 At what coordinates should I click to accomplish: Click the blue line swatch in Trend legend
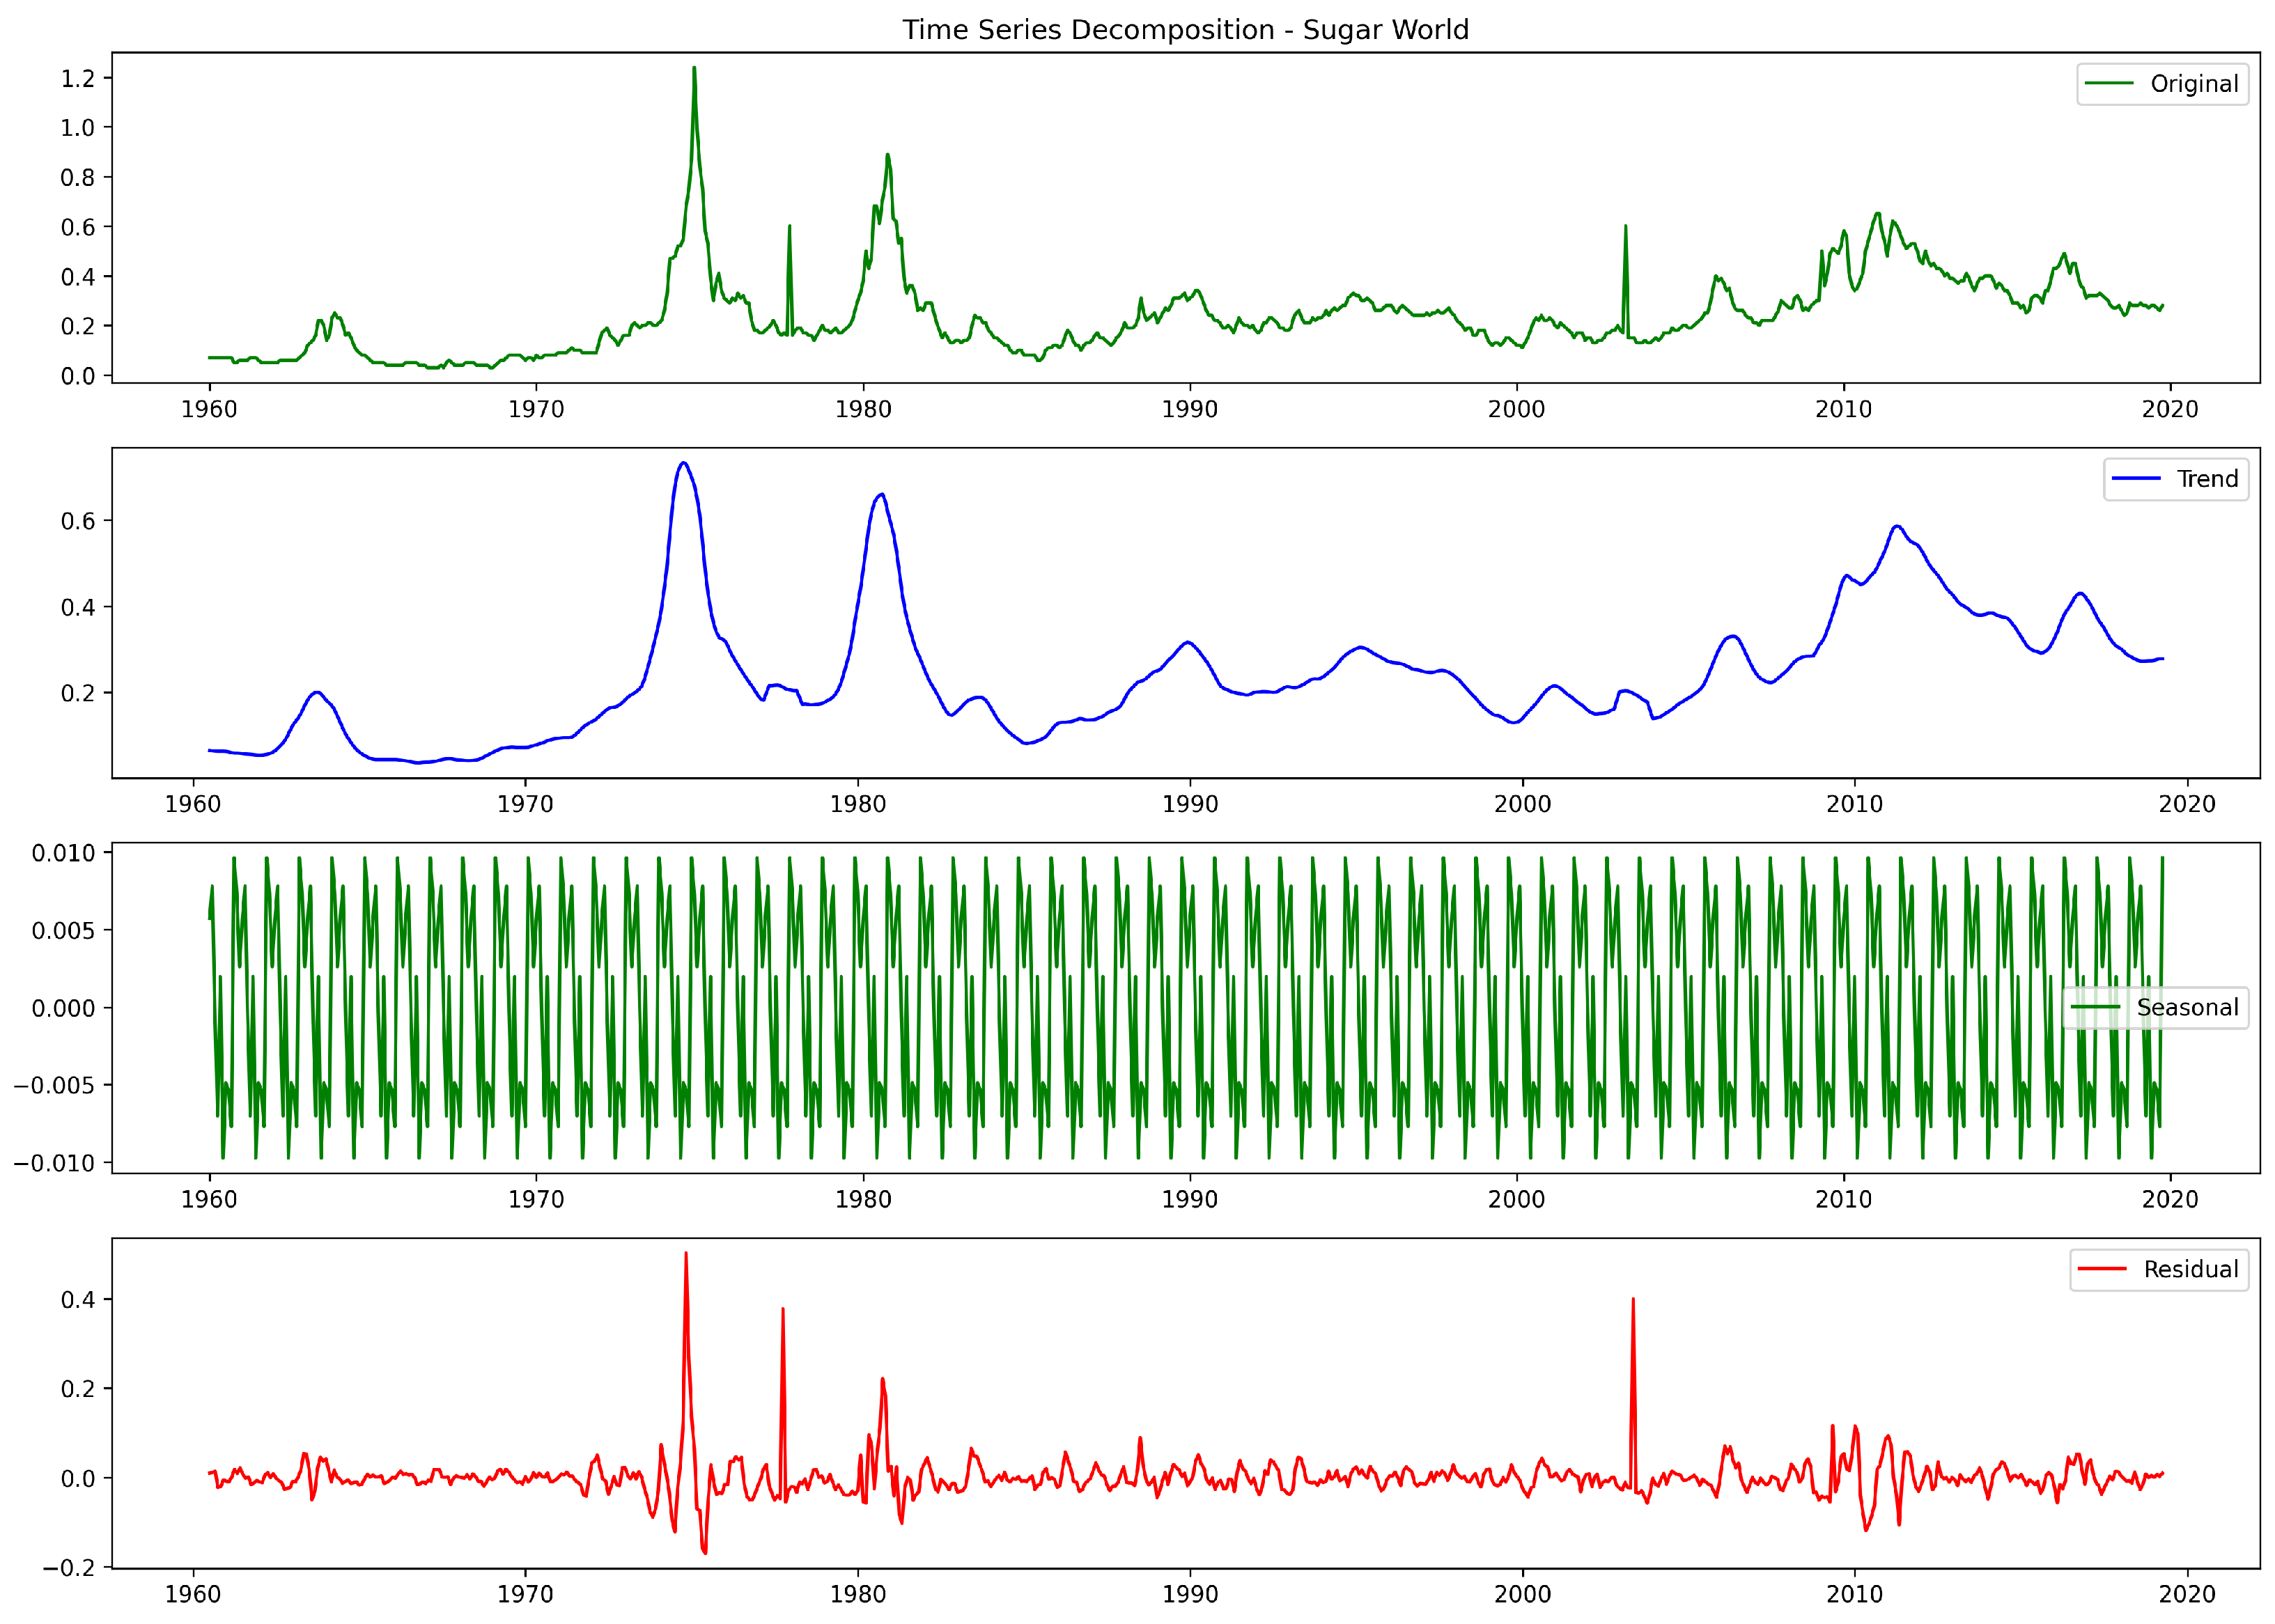click(x=2137, y=479)
